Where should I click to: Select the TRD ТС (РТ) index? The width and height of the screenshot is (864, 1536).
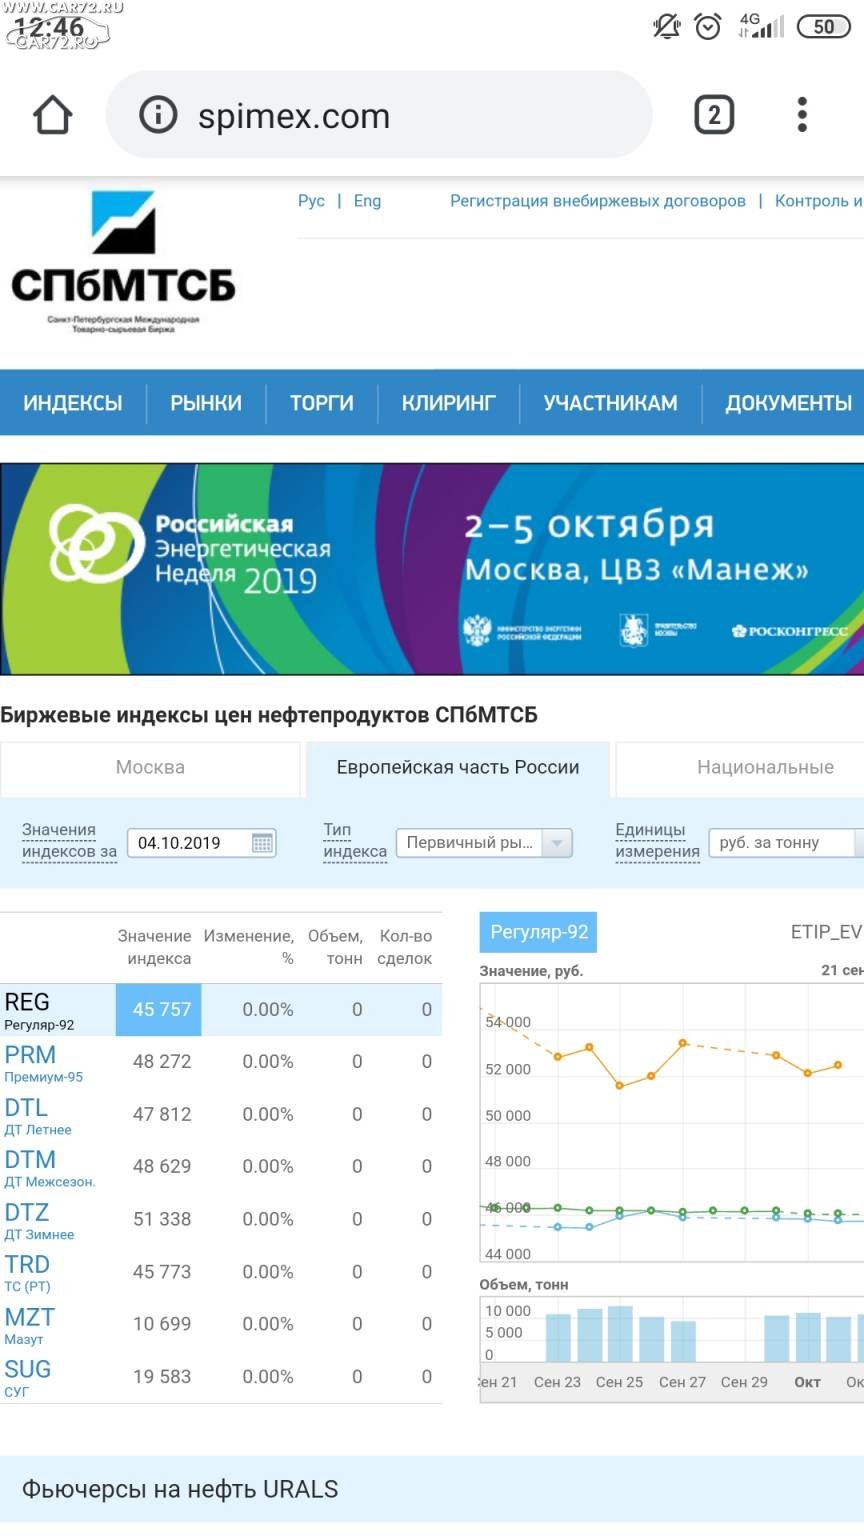tap(28, 1273)
